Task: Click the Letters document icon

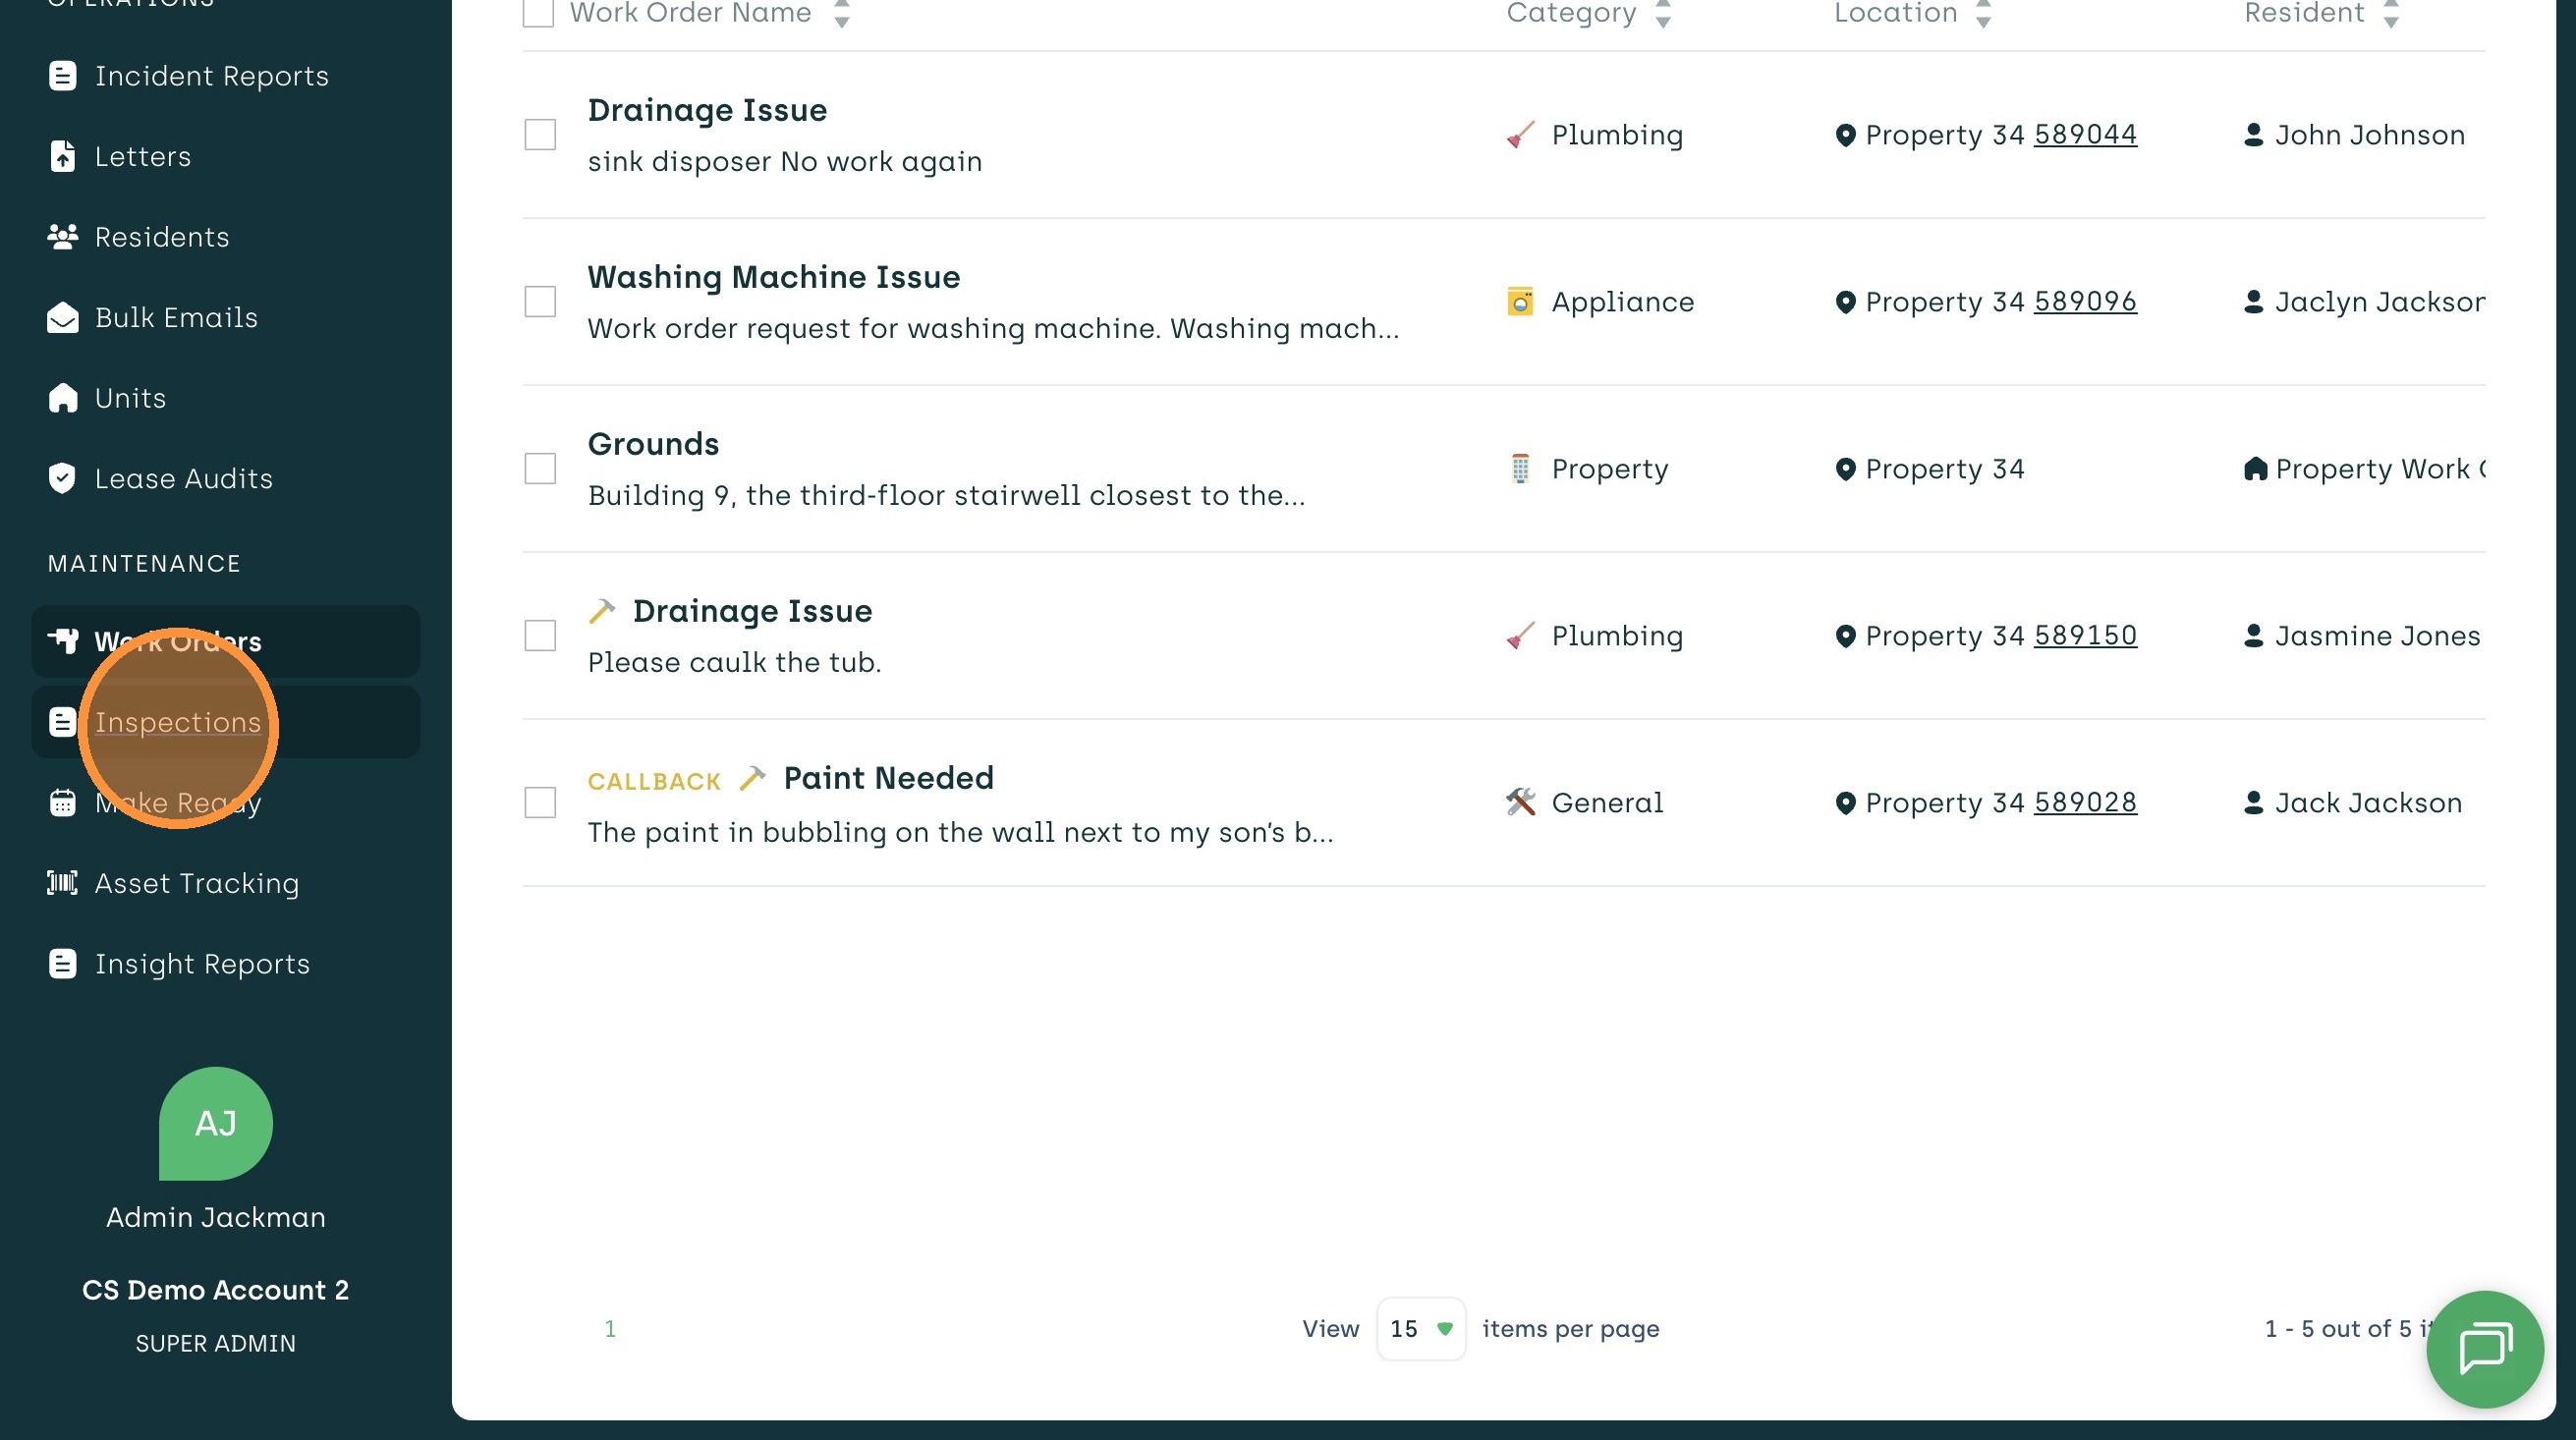Action: pyautogui.click(x=62, y=157)
